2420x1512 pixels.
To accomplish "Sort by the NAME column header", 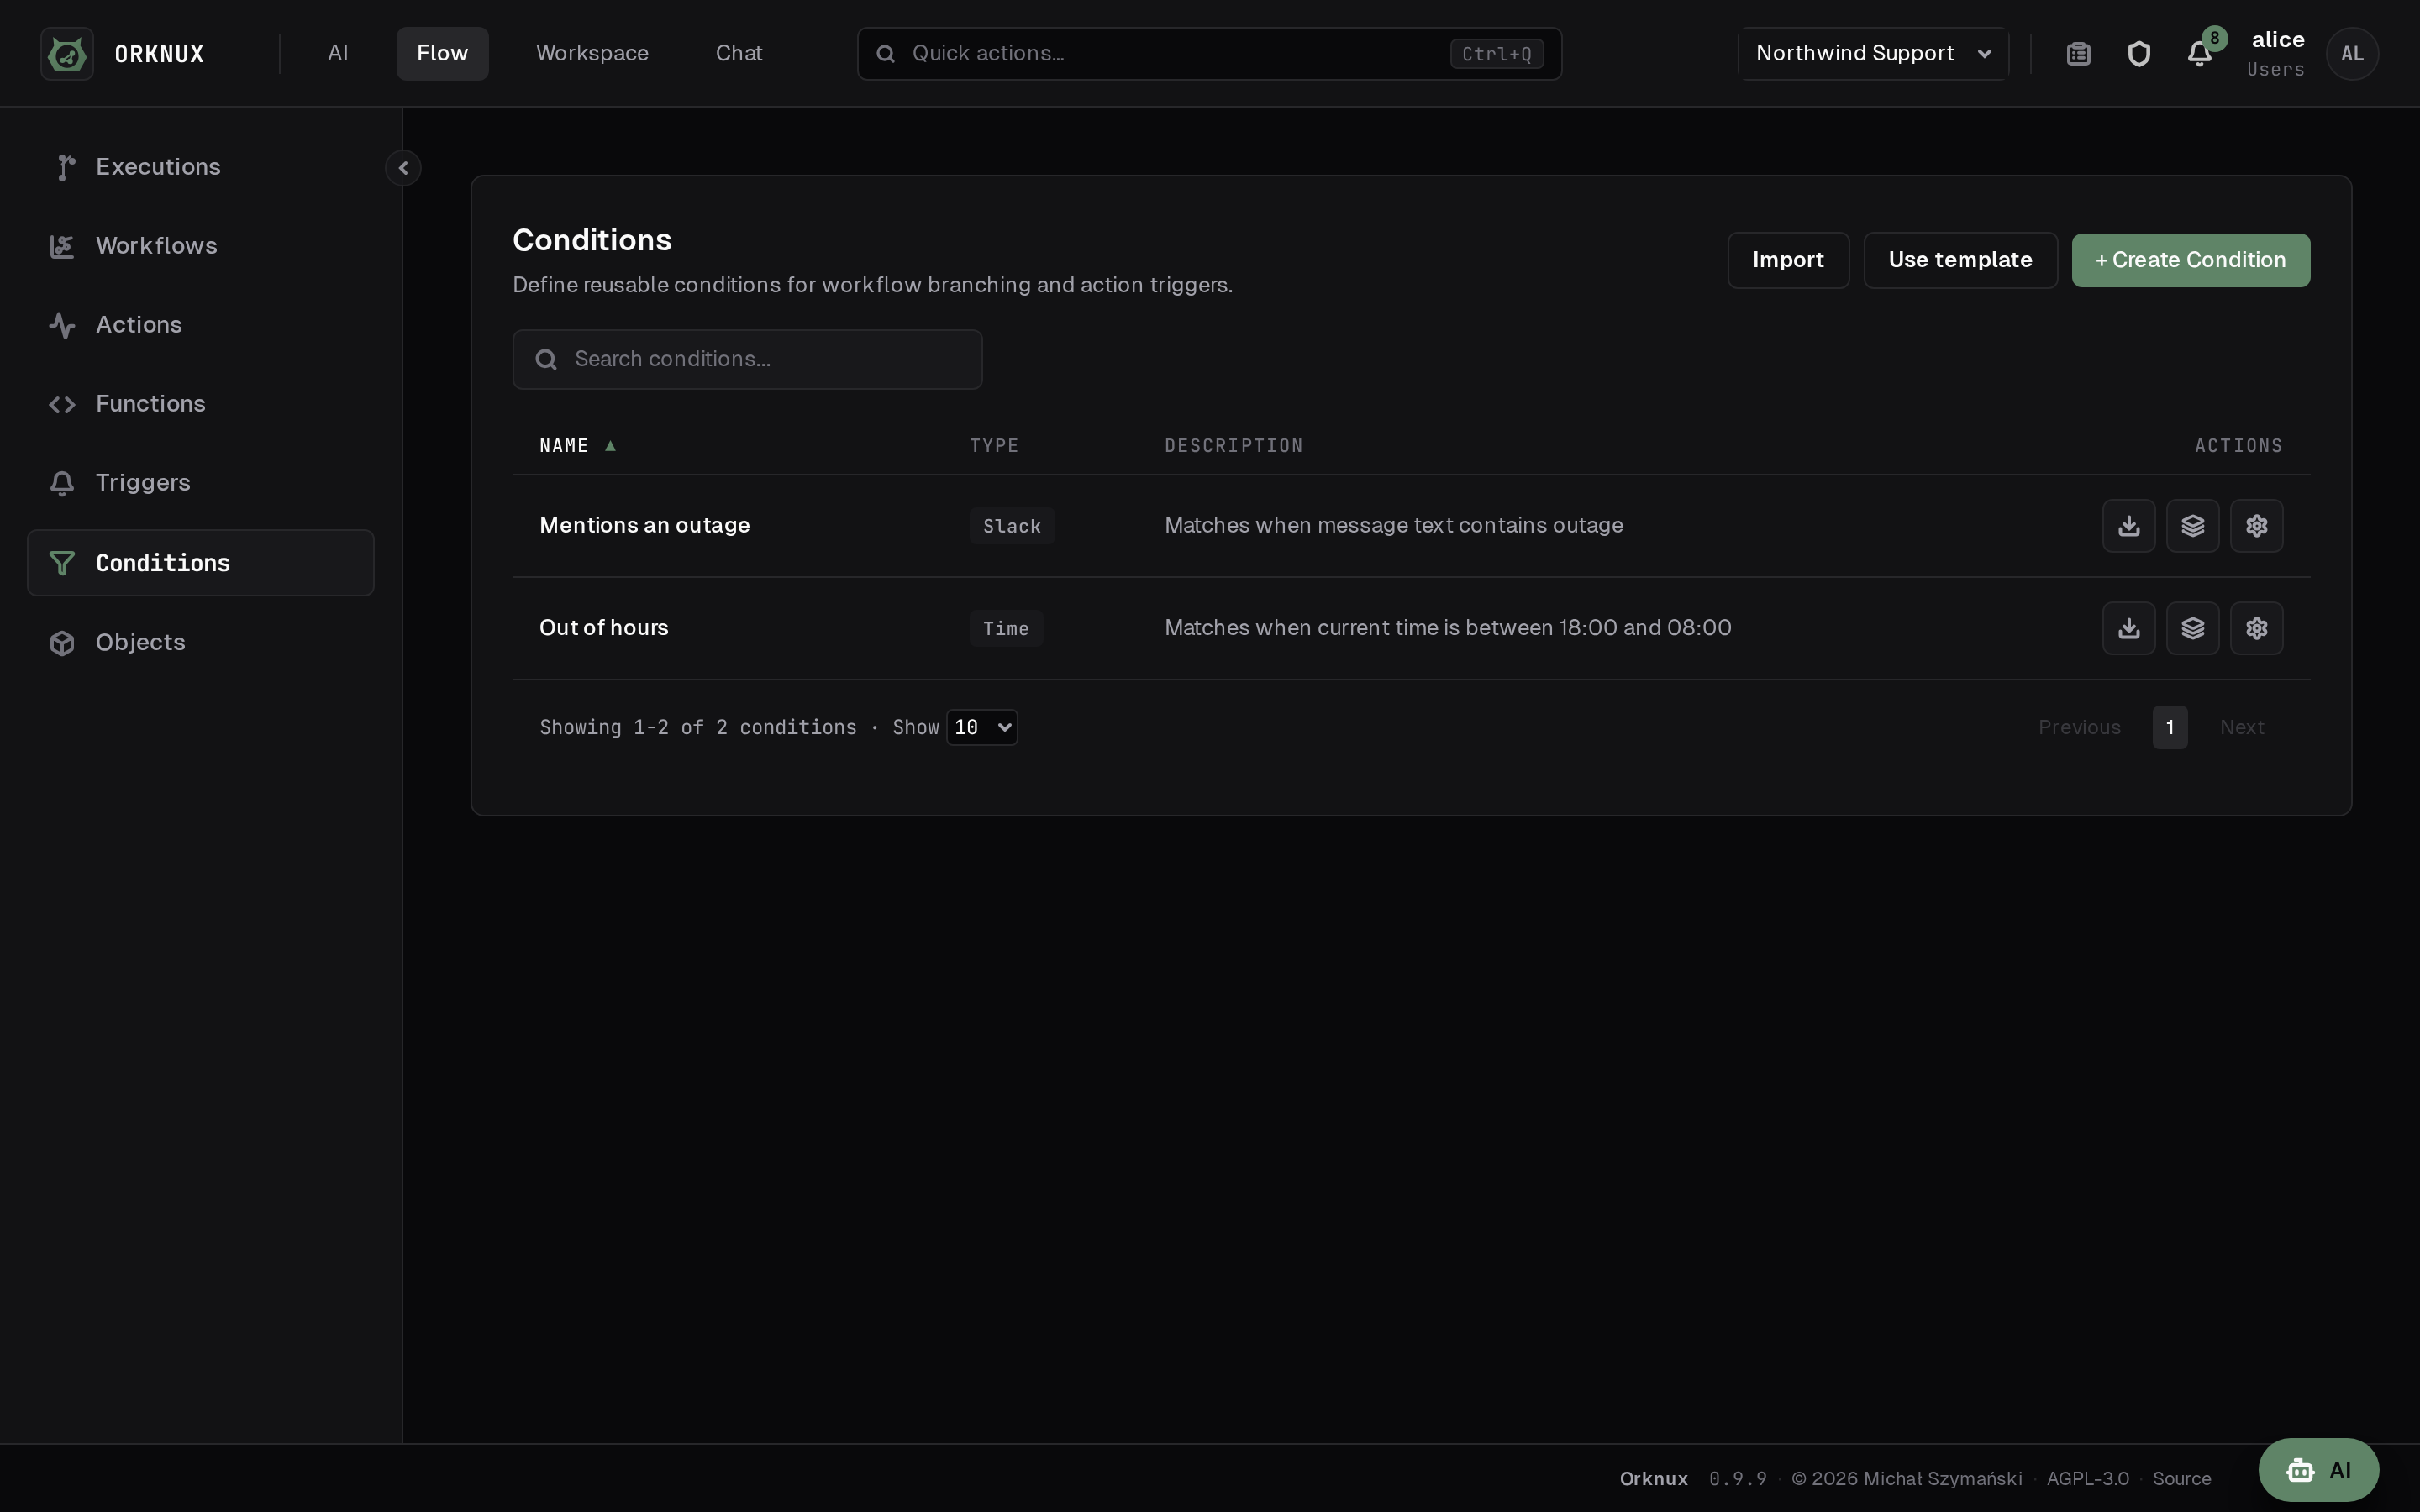I will (x=577, y=446).
